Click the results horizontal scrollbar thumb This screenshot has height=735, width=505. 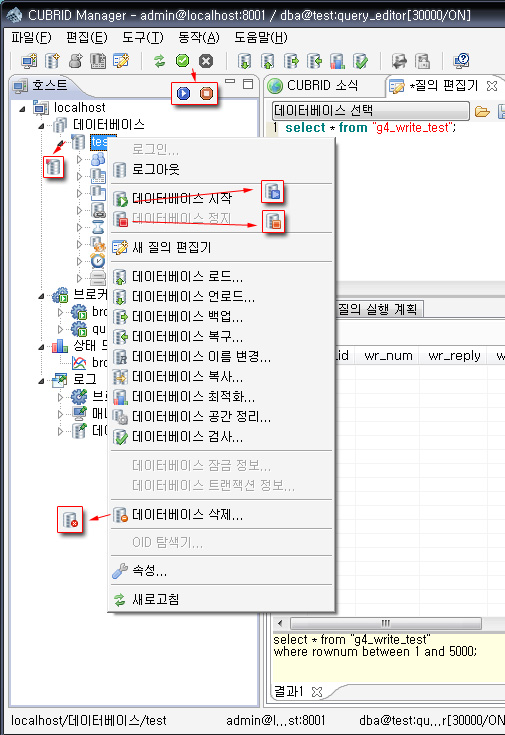[x=386, y=623]
